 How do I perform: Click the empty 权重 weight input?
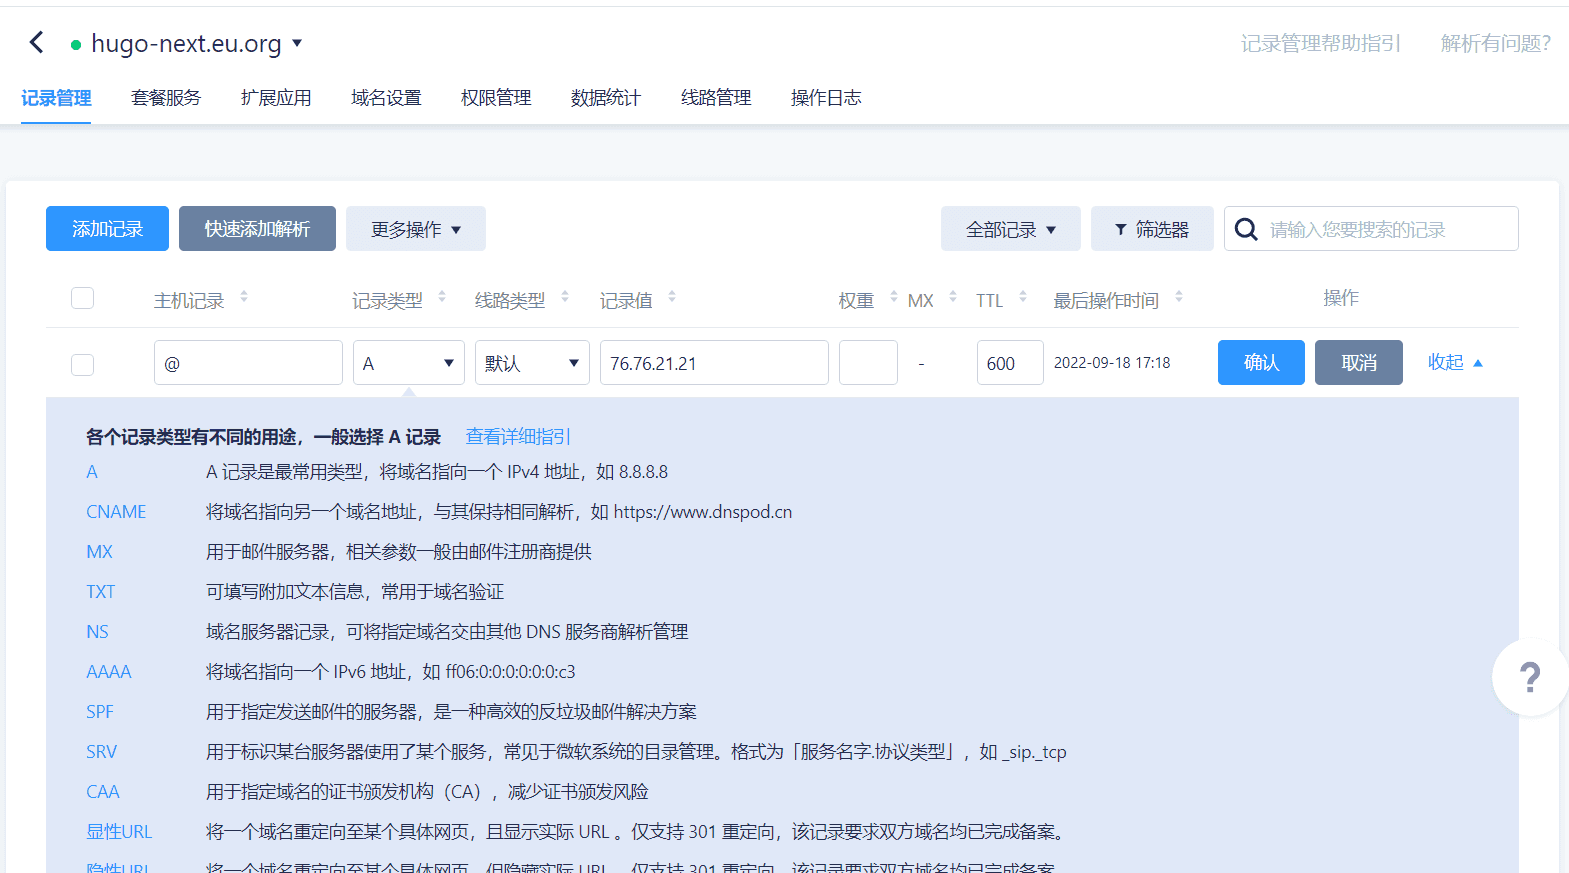tap(868, 363)
